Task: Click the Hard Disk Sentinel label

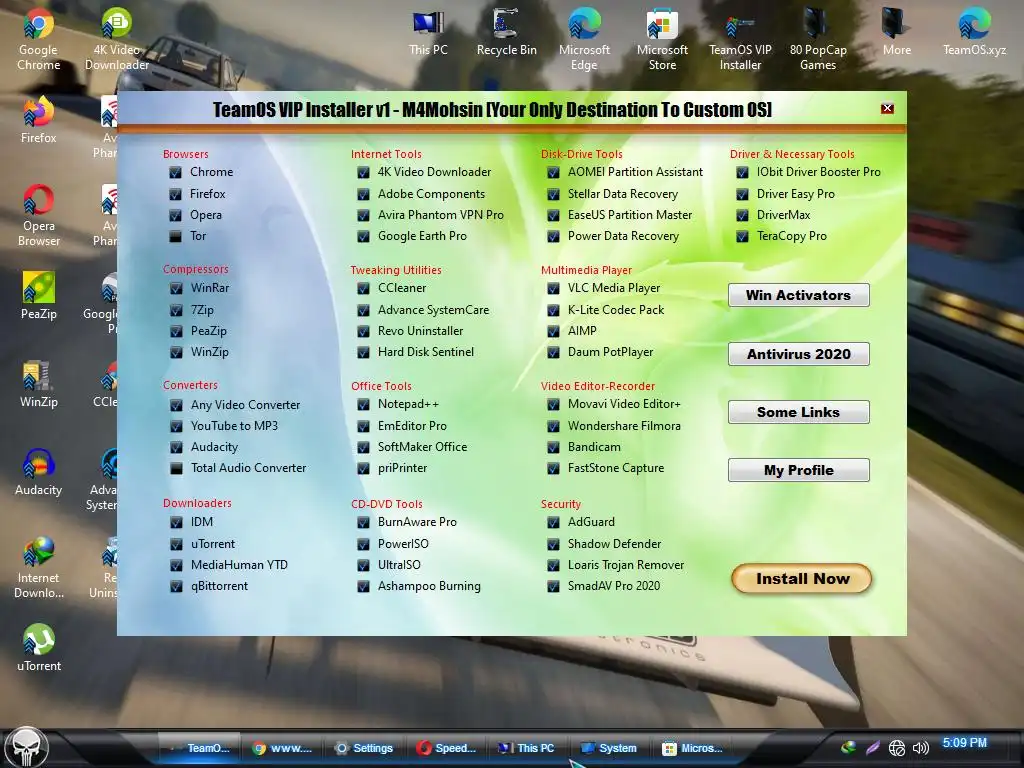Action: click(426, 352)
